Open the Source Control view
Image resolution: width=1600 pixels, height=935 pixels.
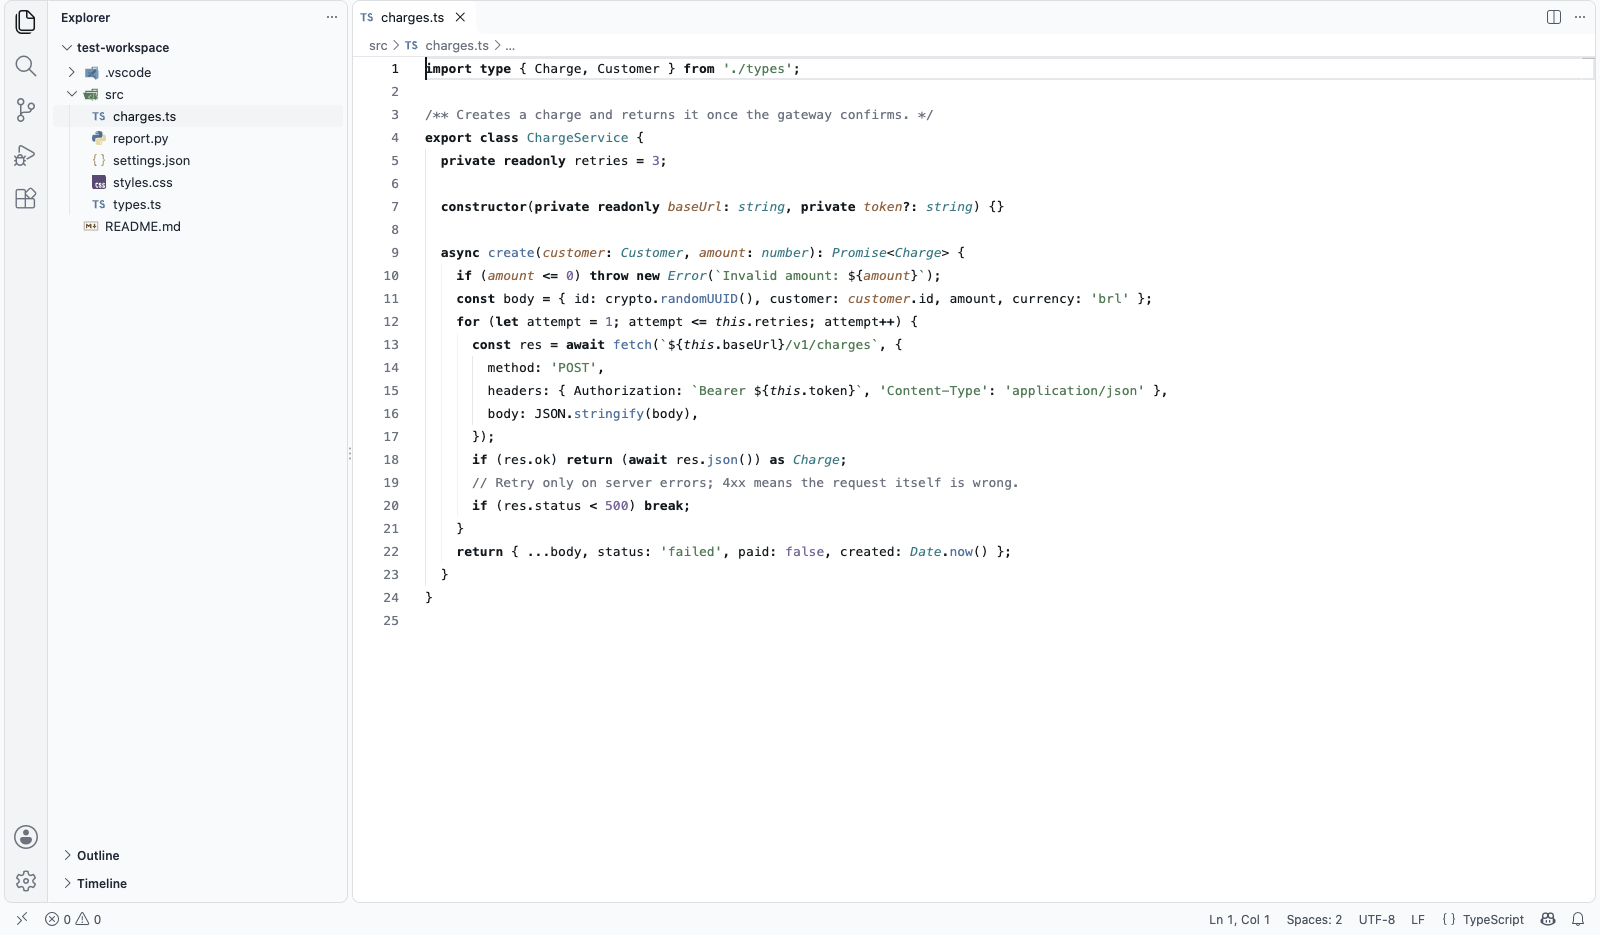click(x=26, y=110)
